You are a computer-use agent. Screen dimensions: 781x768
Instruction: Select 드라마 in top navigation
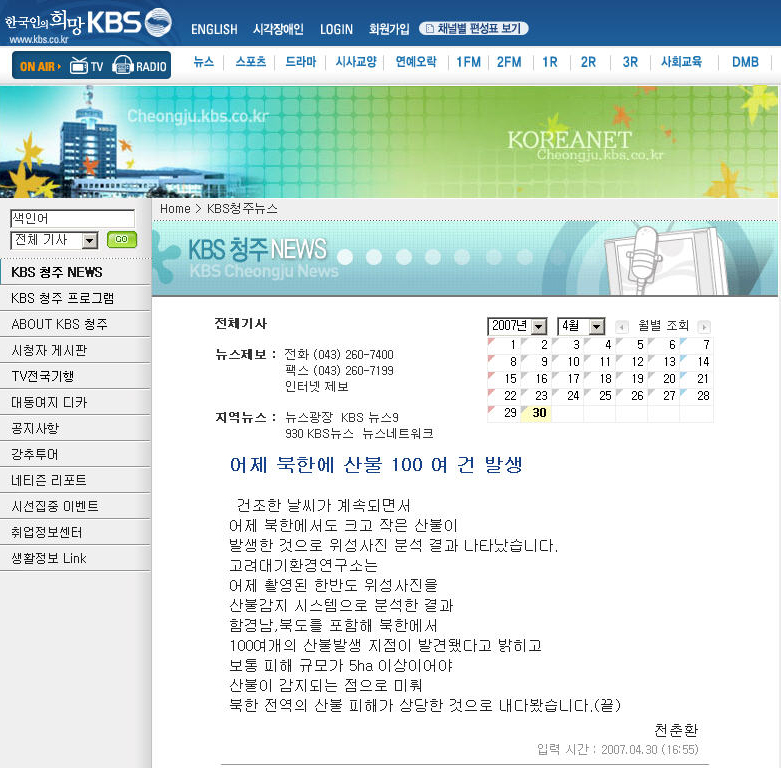point(301,62)
